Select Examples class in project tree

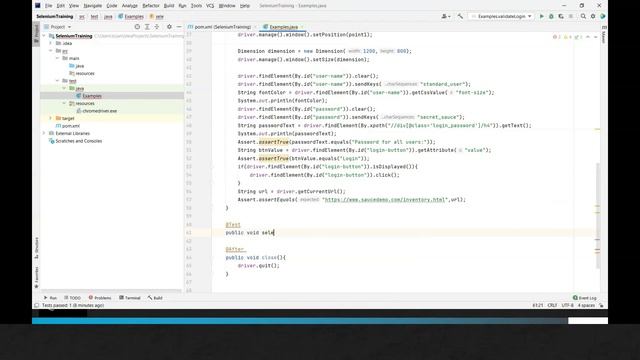click(x=92, y=96)
